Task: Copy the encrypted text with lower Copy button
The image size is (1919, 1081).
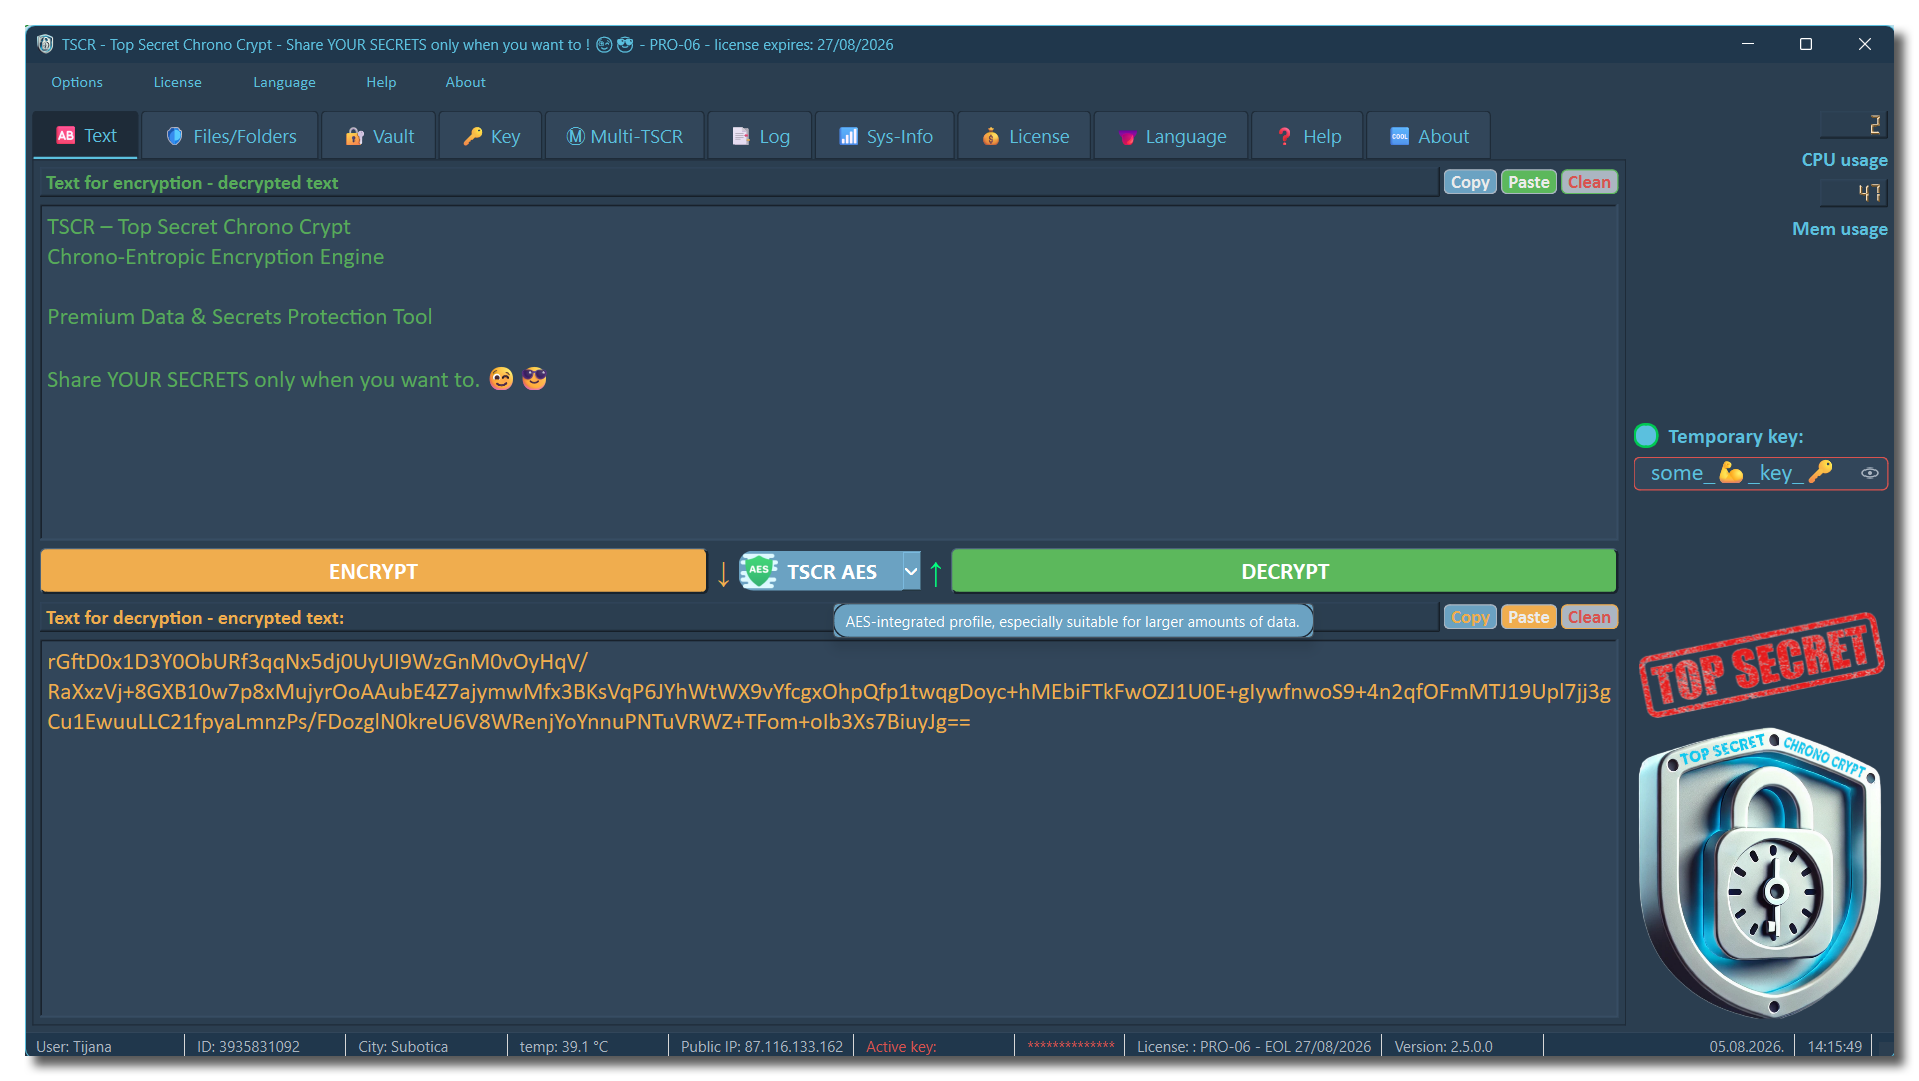Action: [1470, 617]
